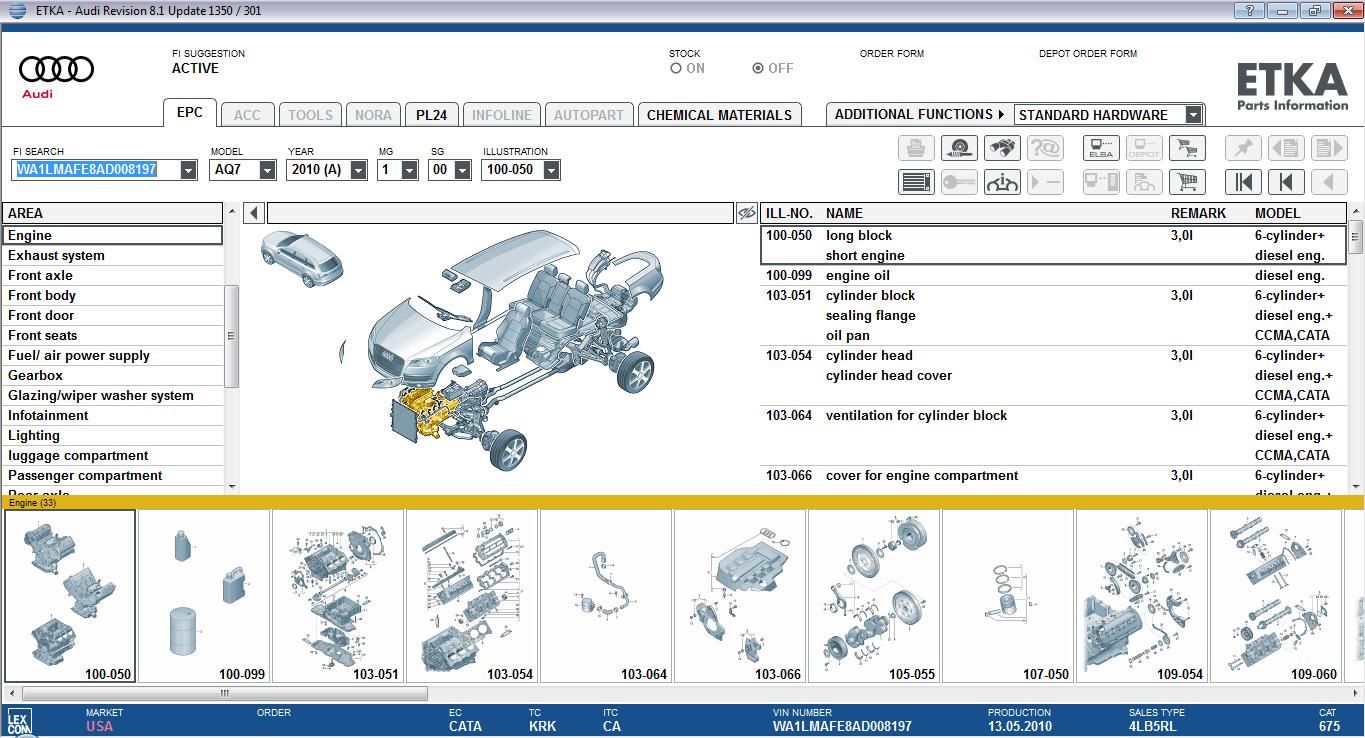The width and height of the screenshot is (1365, 738).
Task: Click the car with flag icon
Action: coord(1144,182)
